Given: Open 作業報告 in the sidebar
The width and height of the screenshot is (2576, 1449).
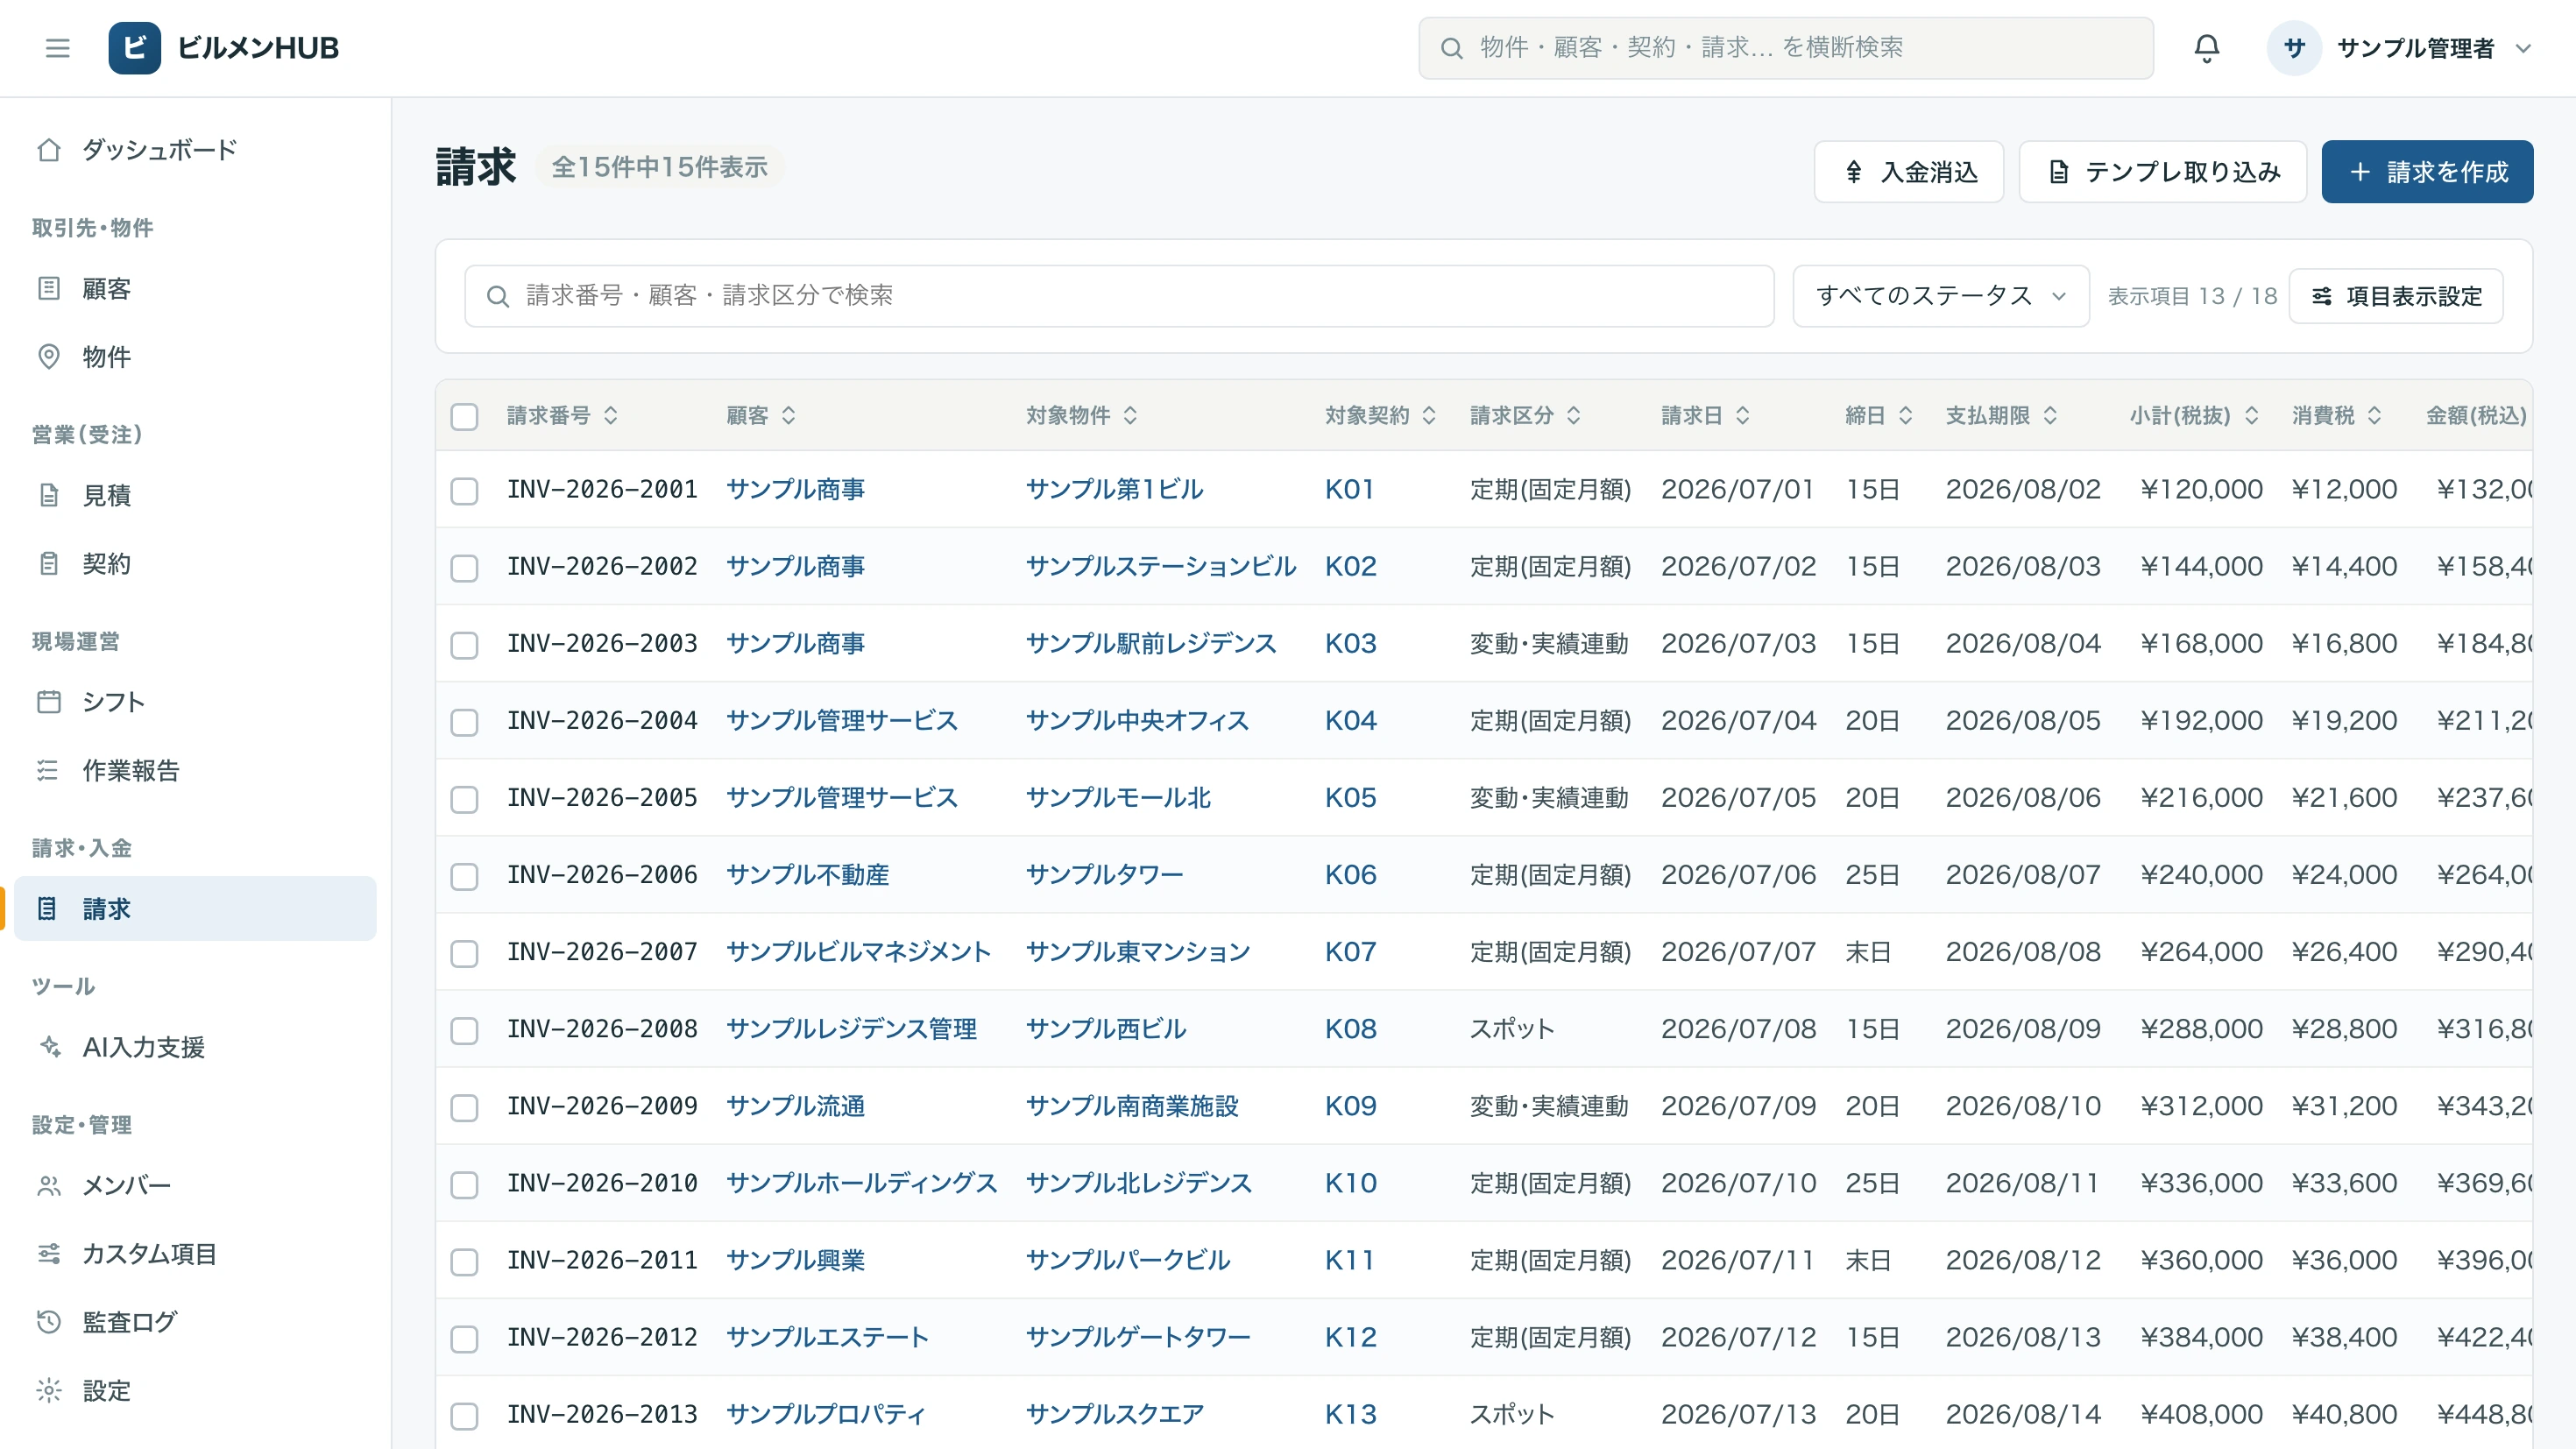Looking at the screenshot, I should (195, 770).
